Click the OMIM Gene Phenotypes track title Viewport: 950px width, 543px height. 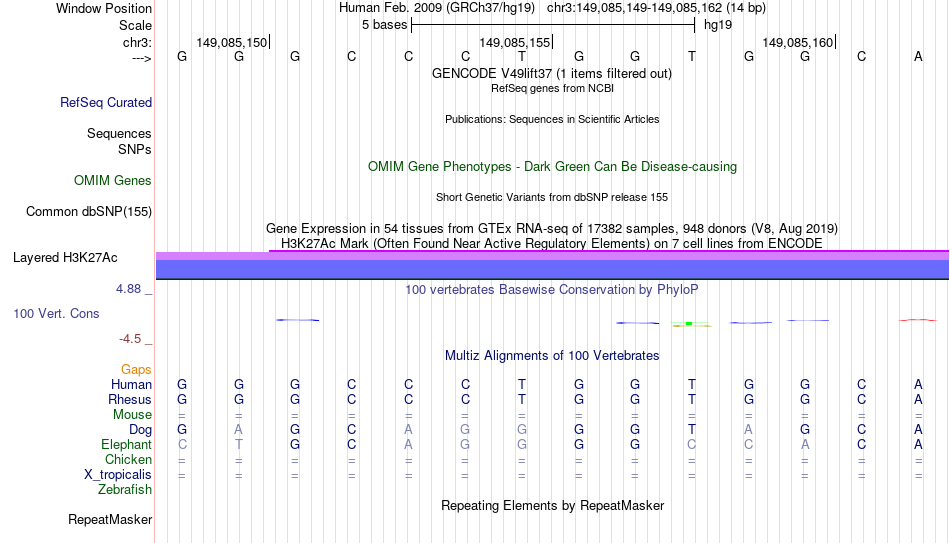click(x=552, y=167)
